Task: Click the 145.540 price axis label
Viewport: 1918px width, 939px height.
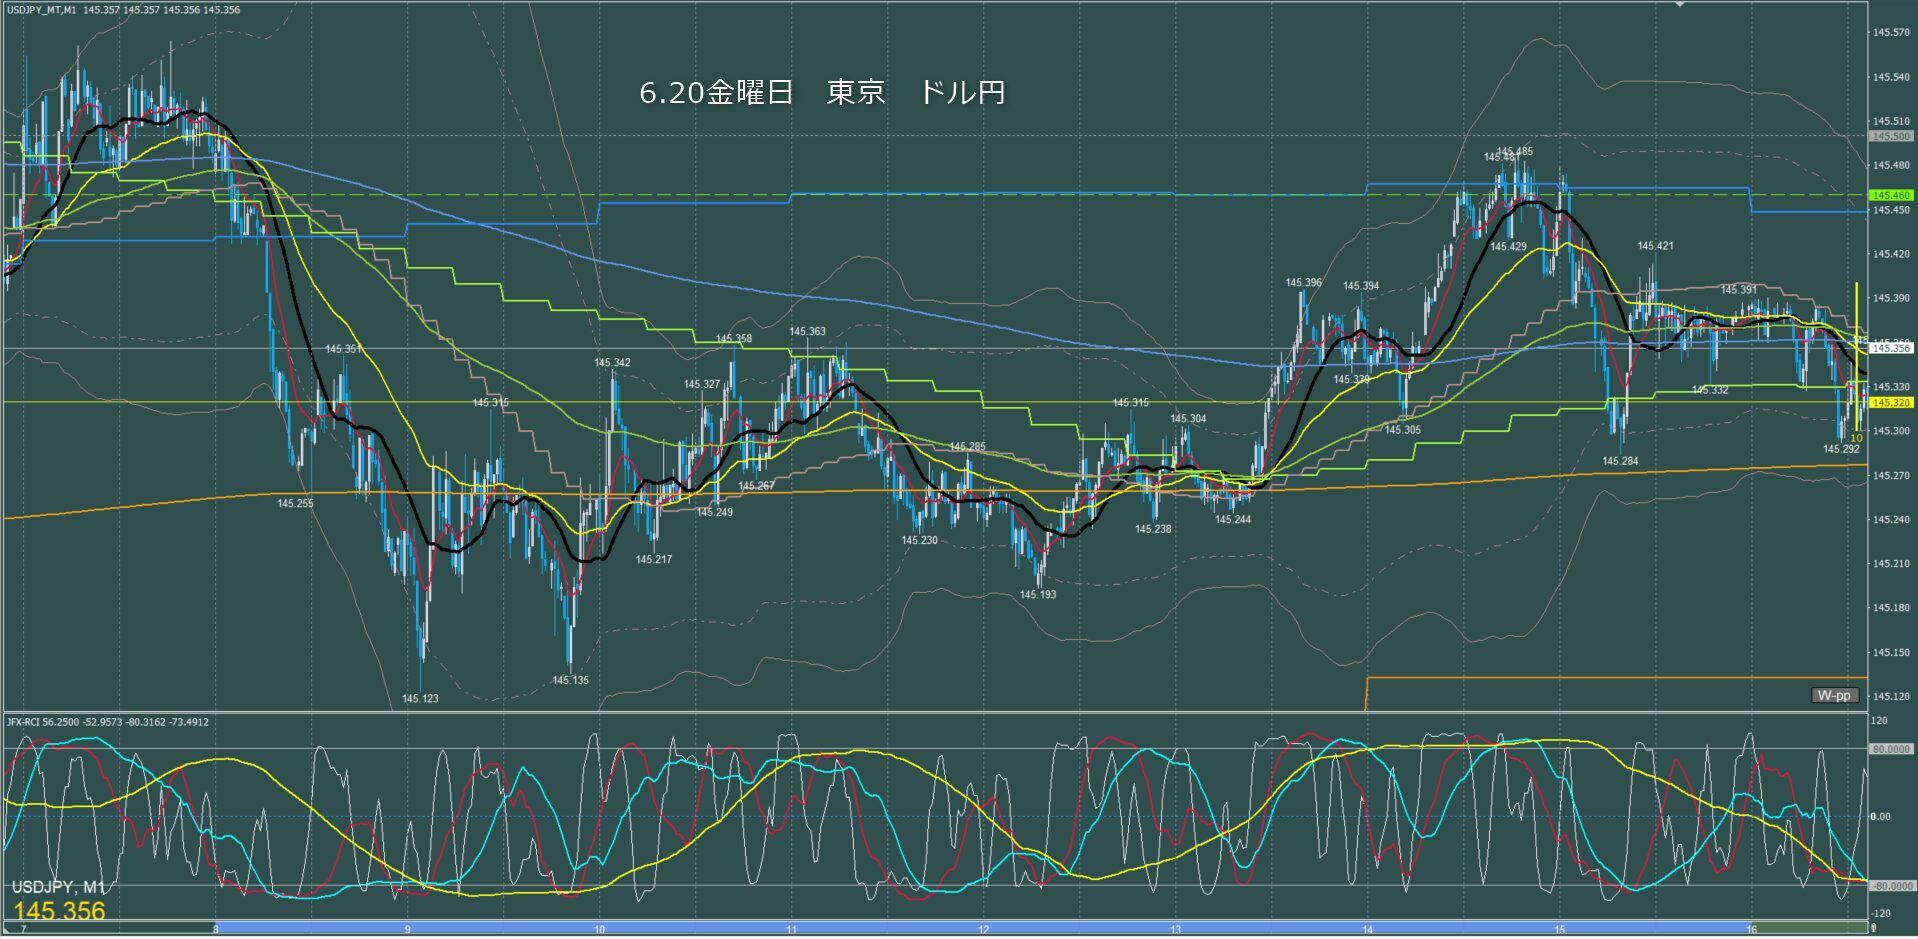Action: (x=1891, y=77)
